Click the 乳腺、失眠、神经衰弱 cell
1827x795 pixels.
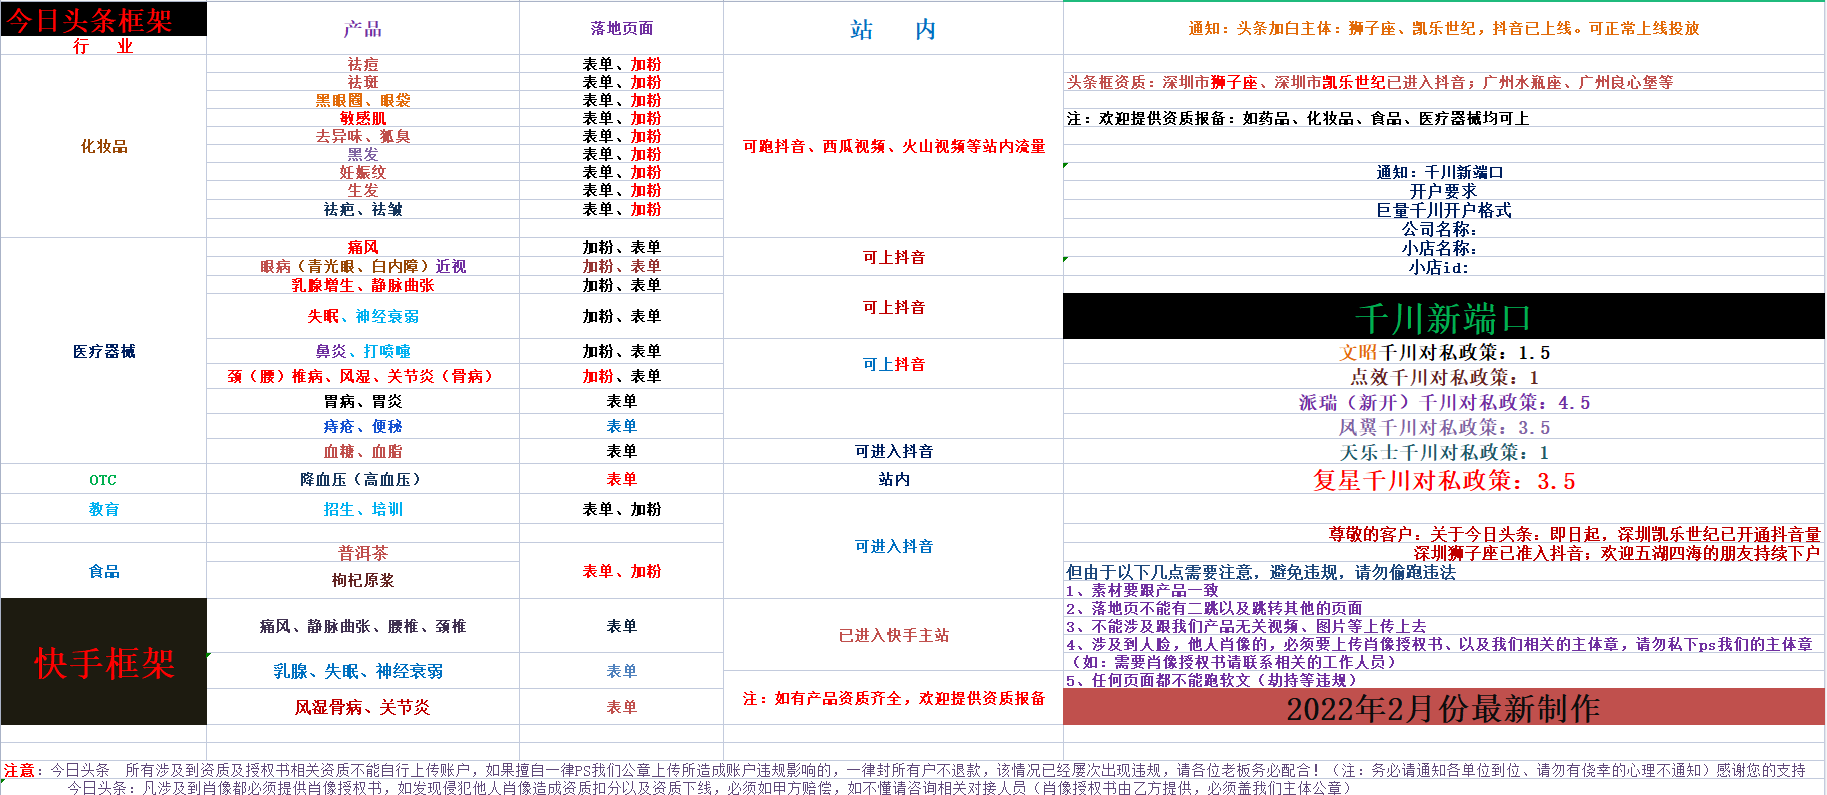point(363,671)
